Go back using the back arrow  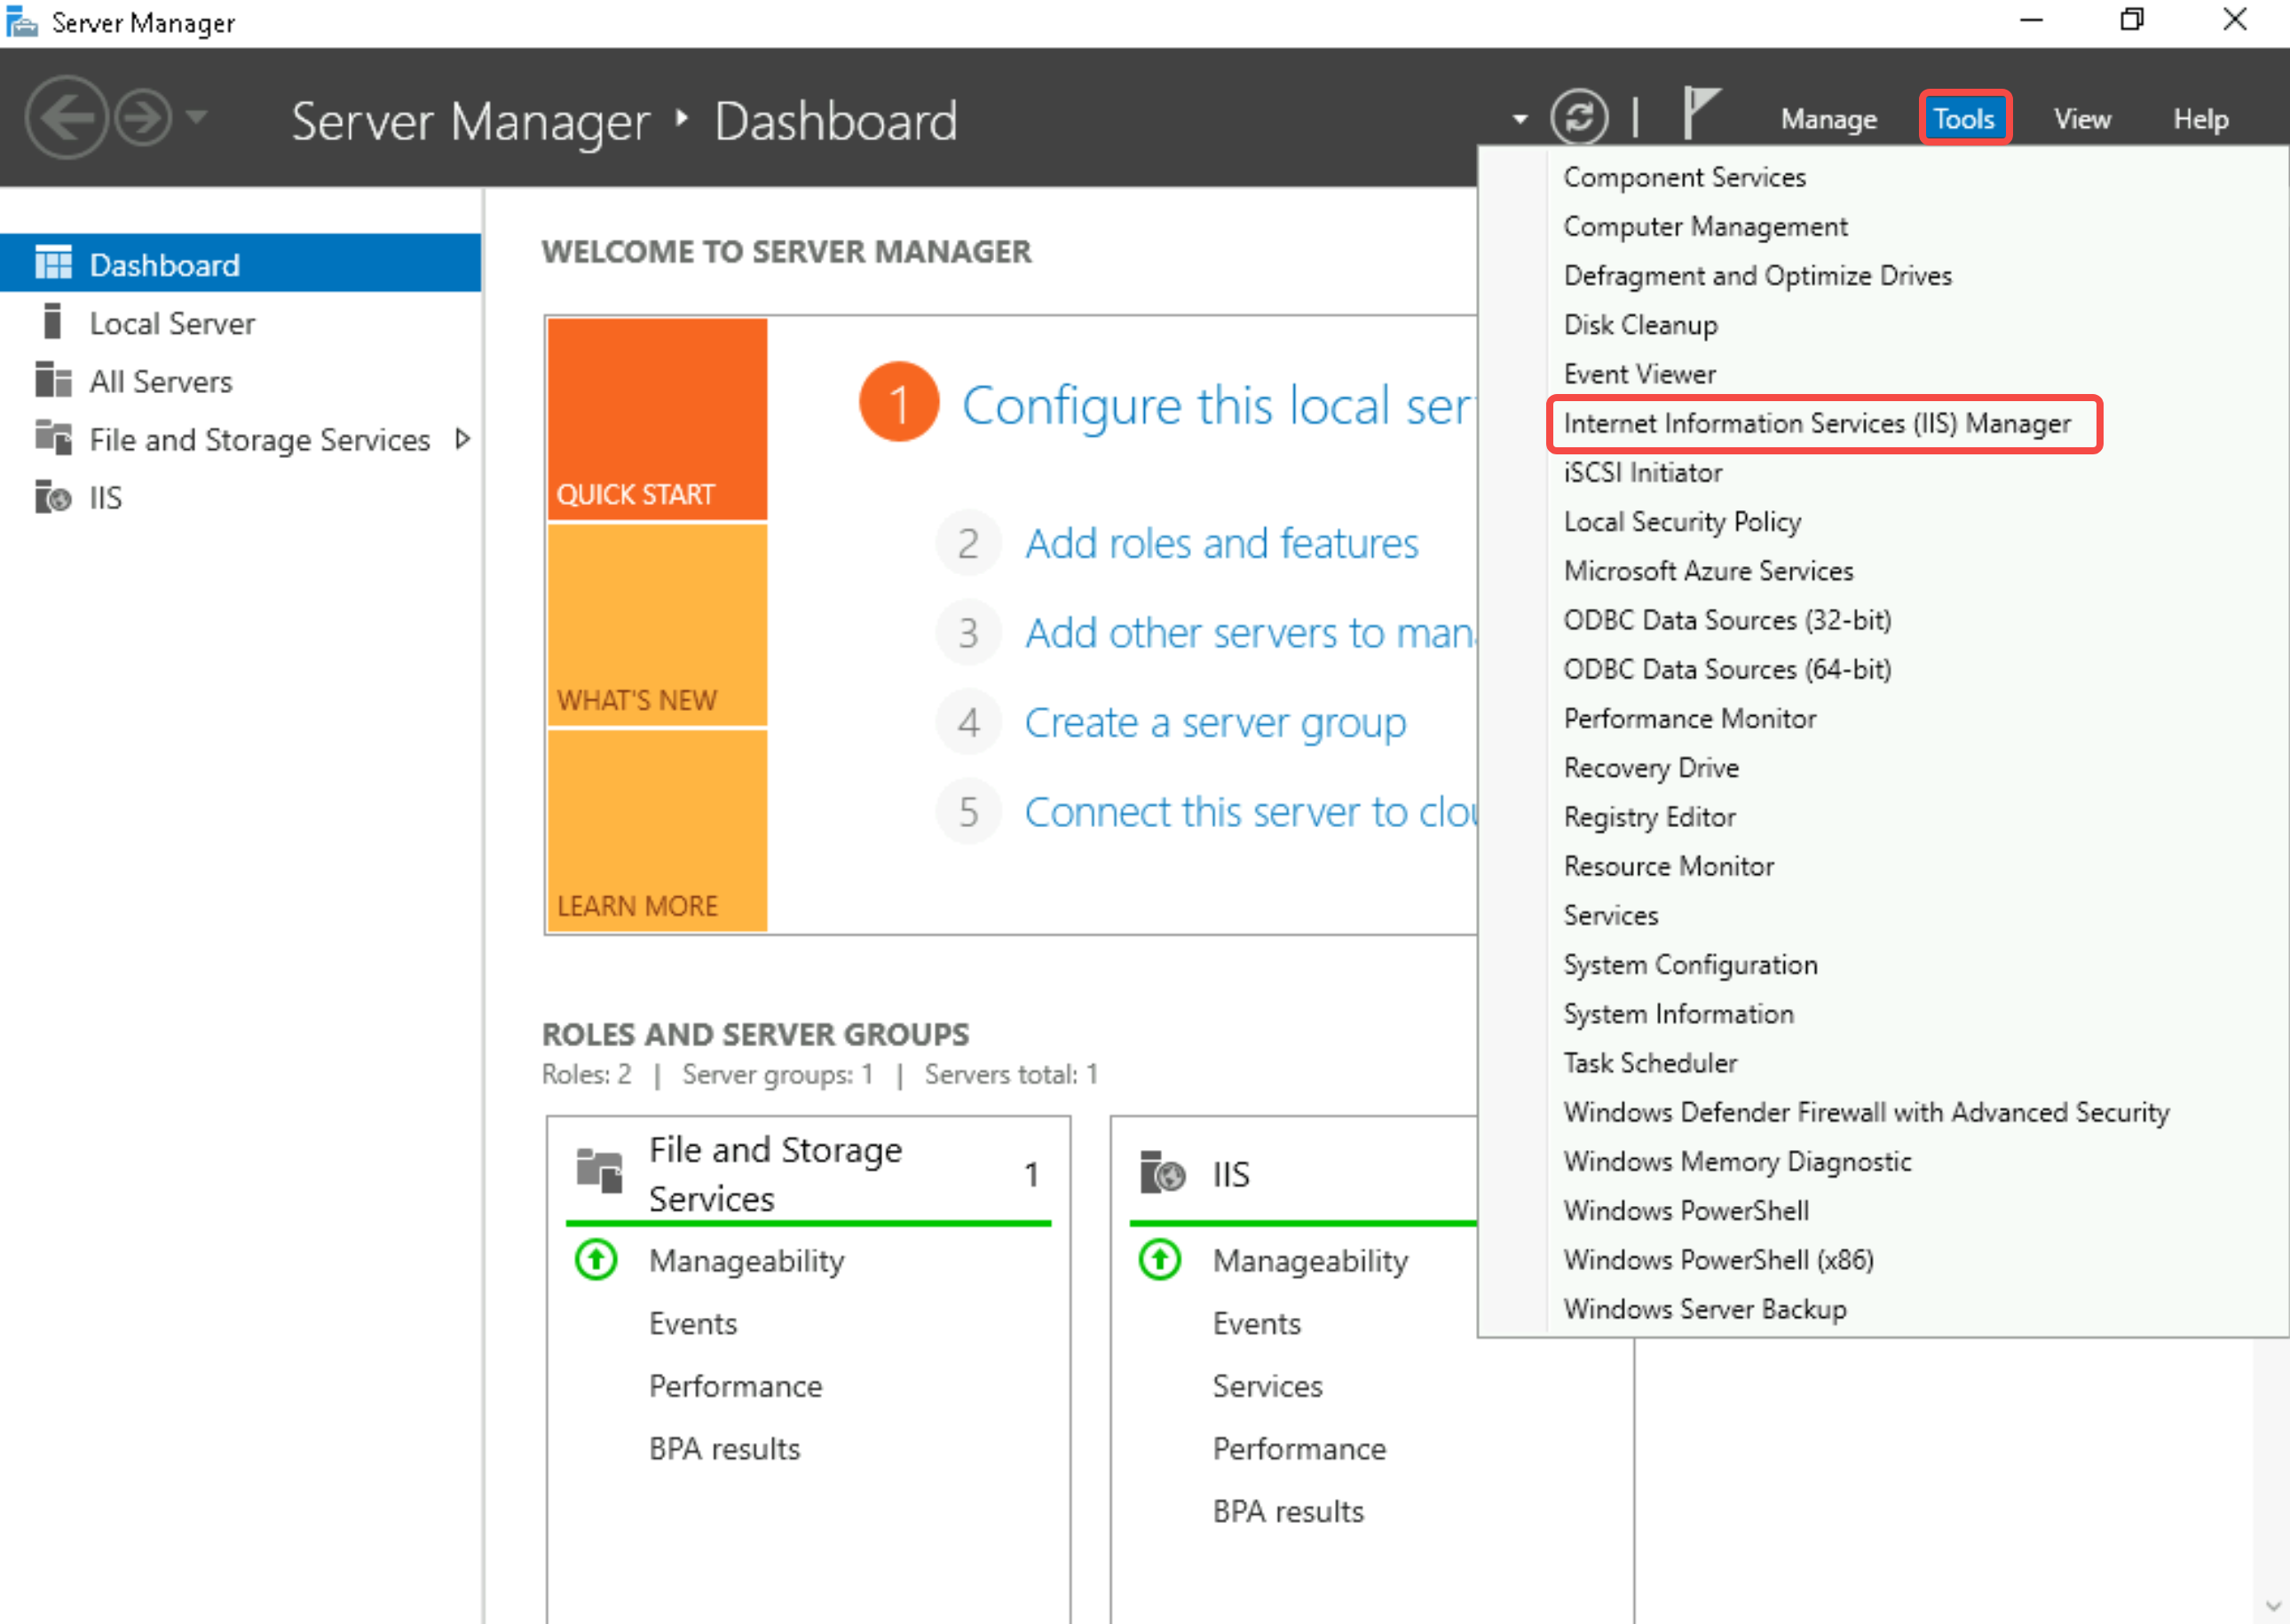pos(66,118)
